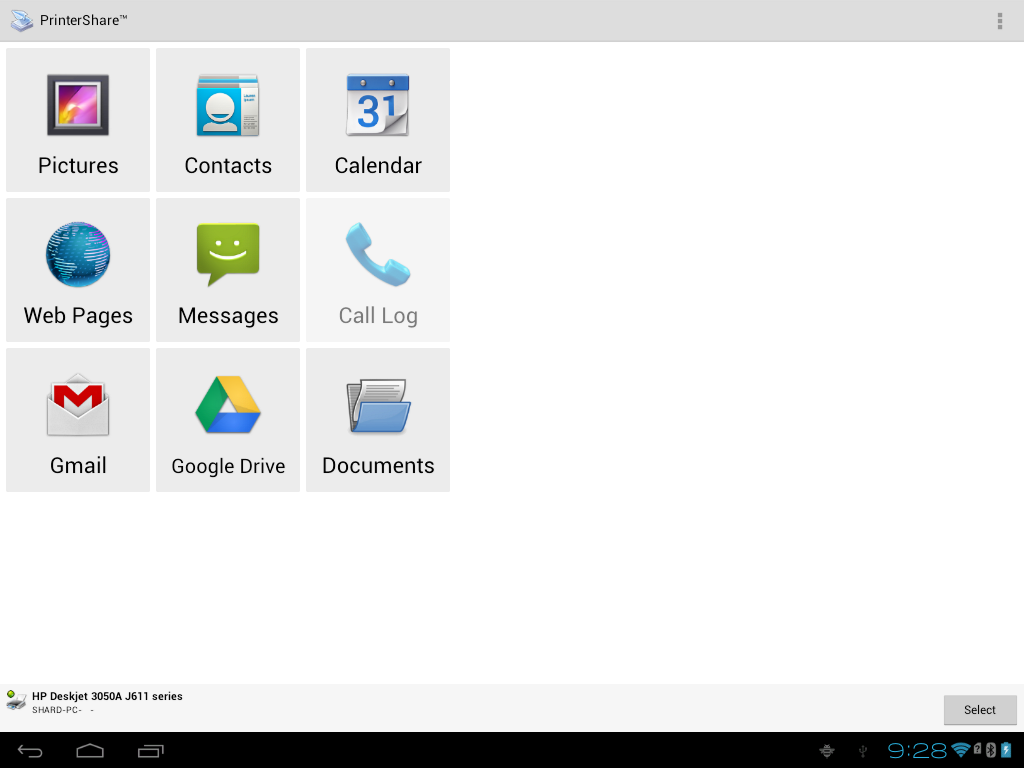Image resolution: width=1024 pixels, height=768 pixels.
Task: Click the Android debugging bug icon
Action: 827,751
